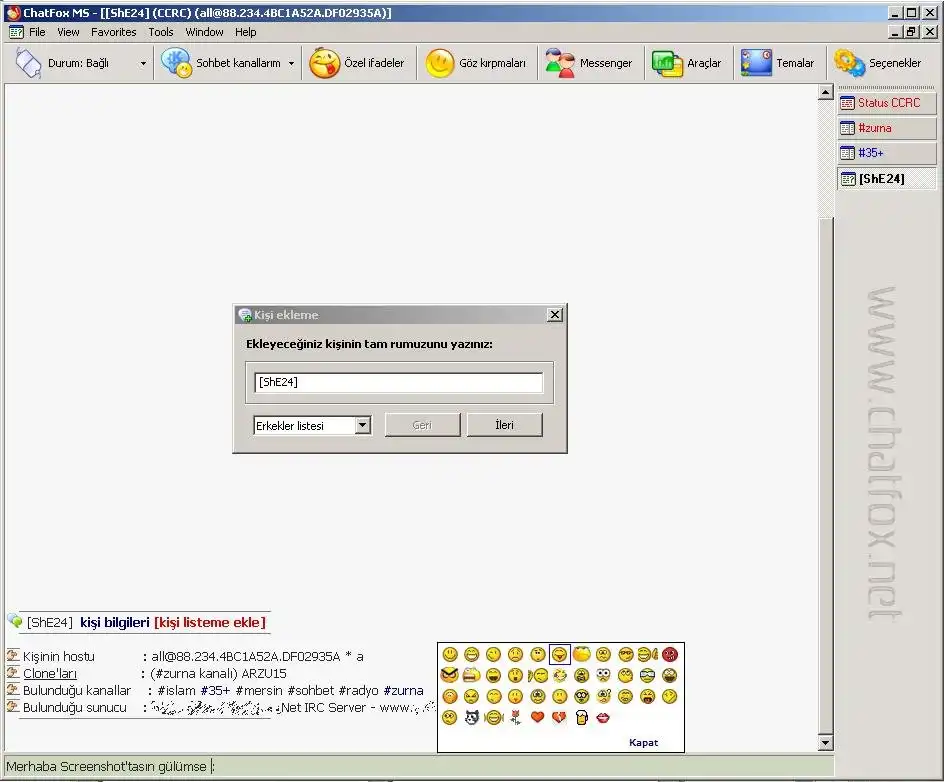Switch to the Status CCRC window tab
Screen dimensions: 944x782
coord(887,103)
